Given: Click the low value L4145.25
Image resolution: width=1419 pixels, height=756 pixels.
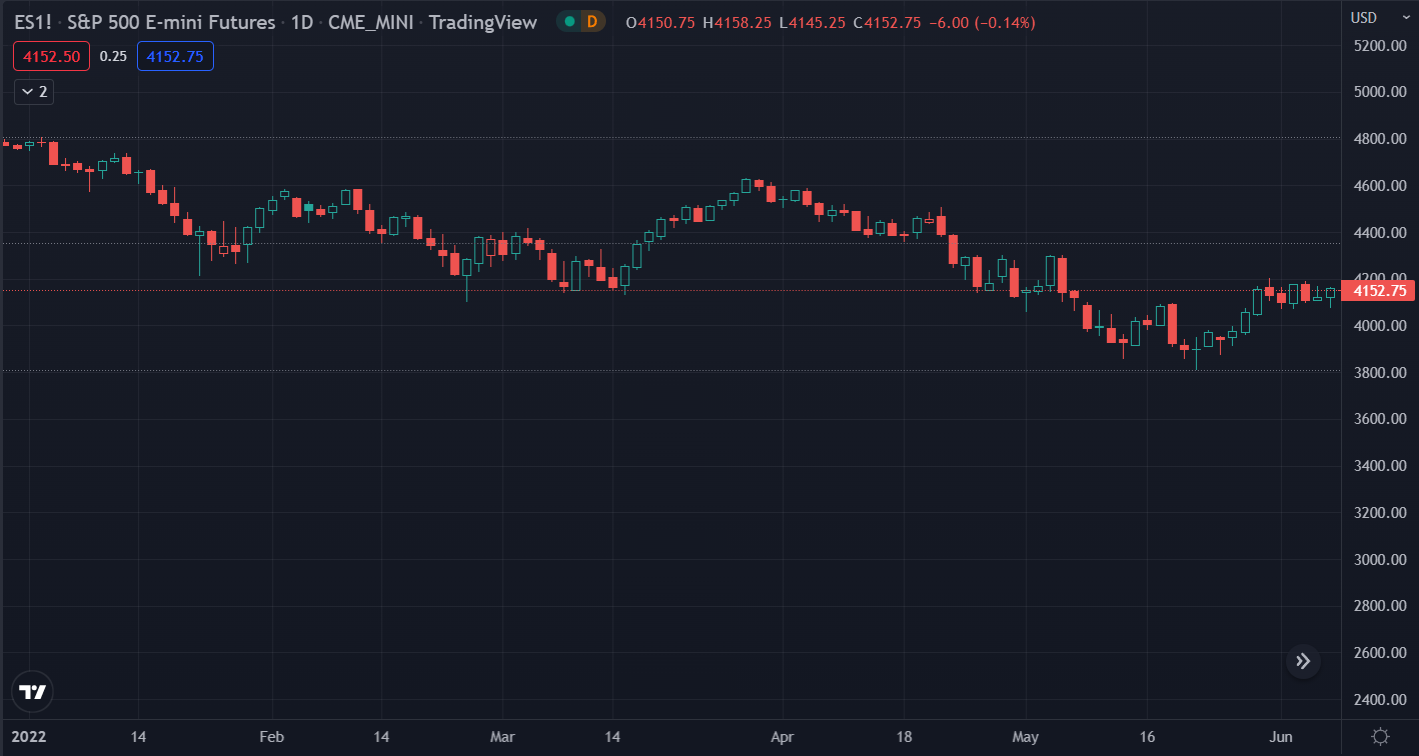Looking at the screenshot, I should (x=812, y=22).
